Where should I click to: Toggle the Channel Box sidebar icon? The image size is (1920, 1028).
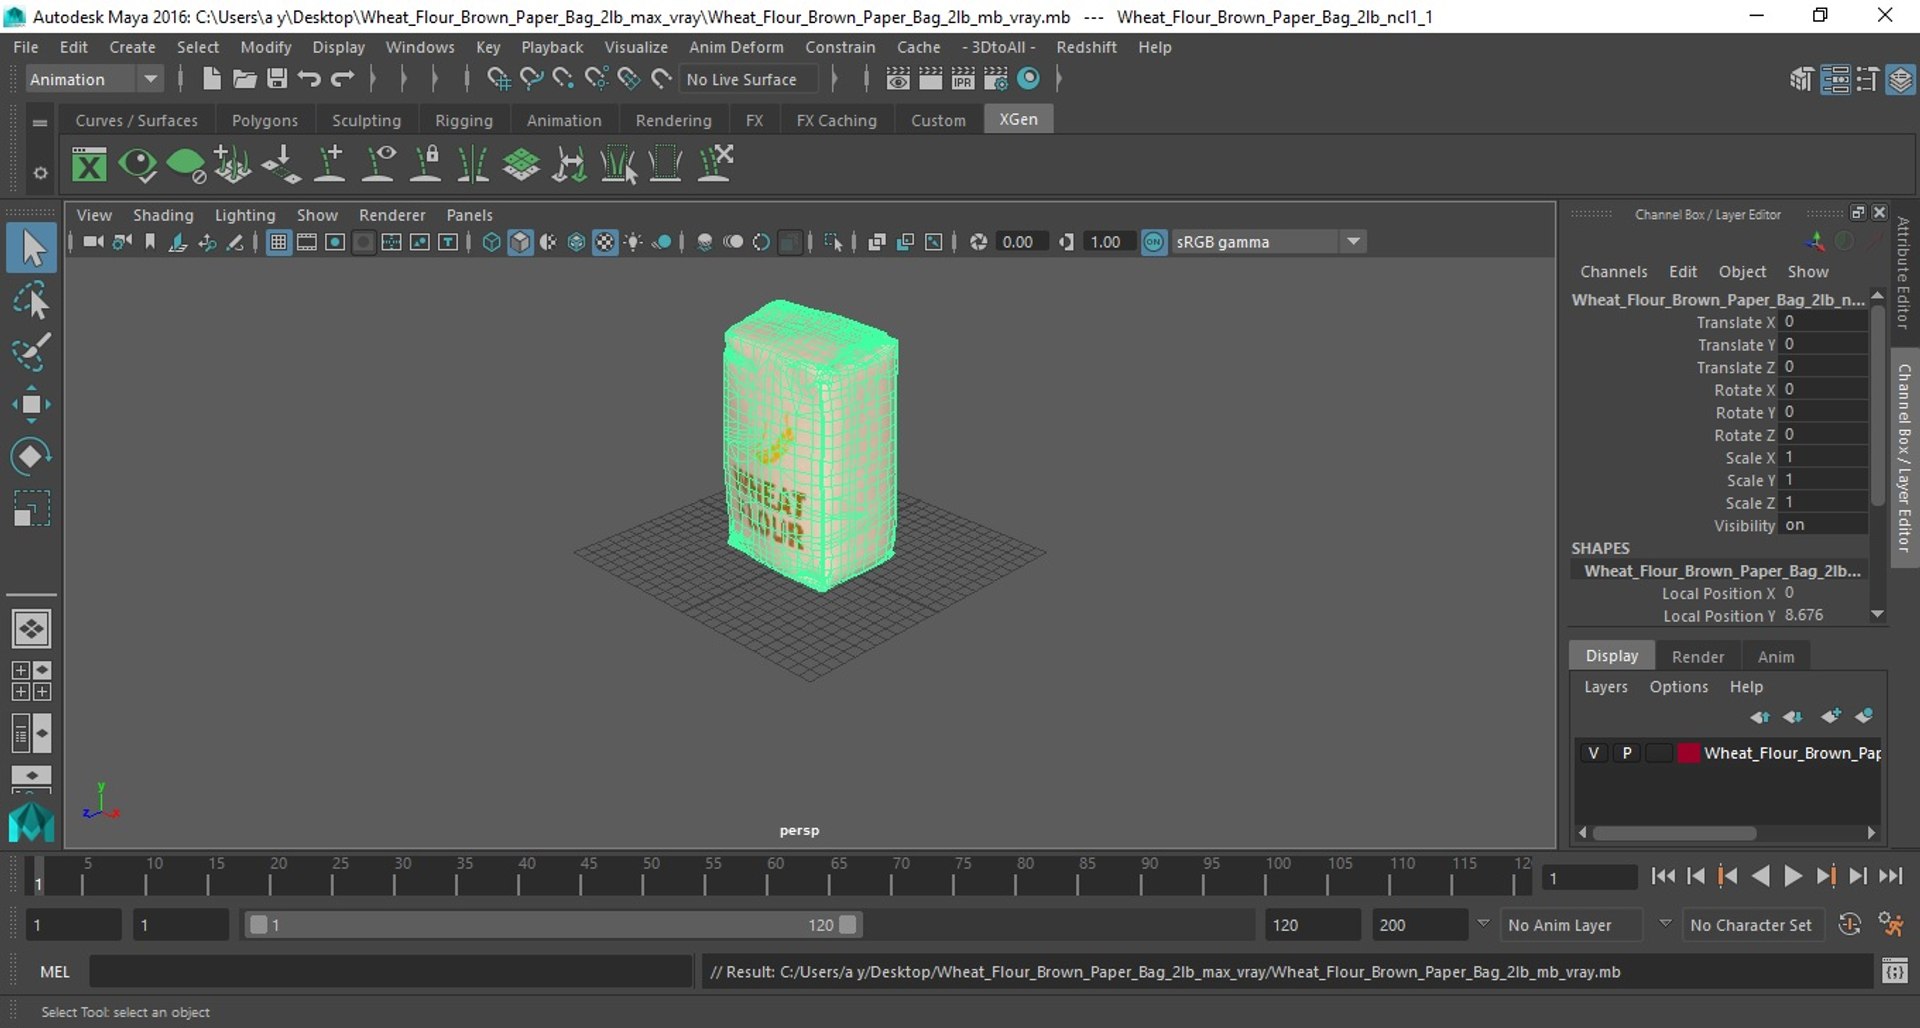coord(1900,80)
